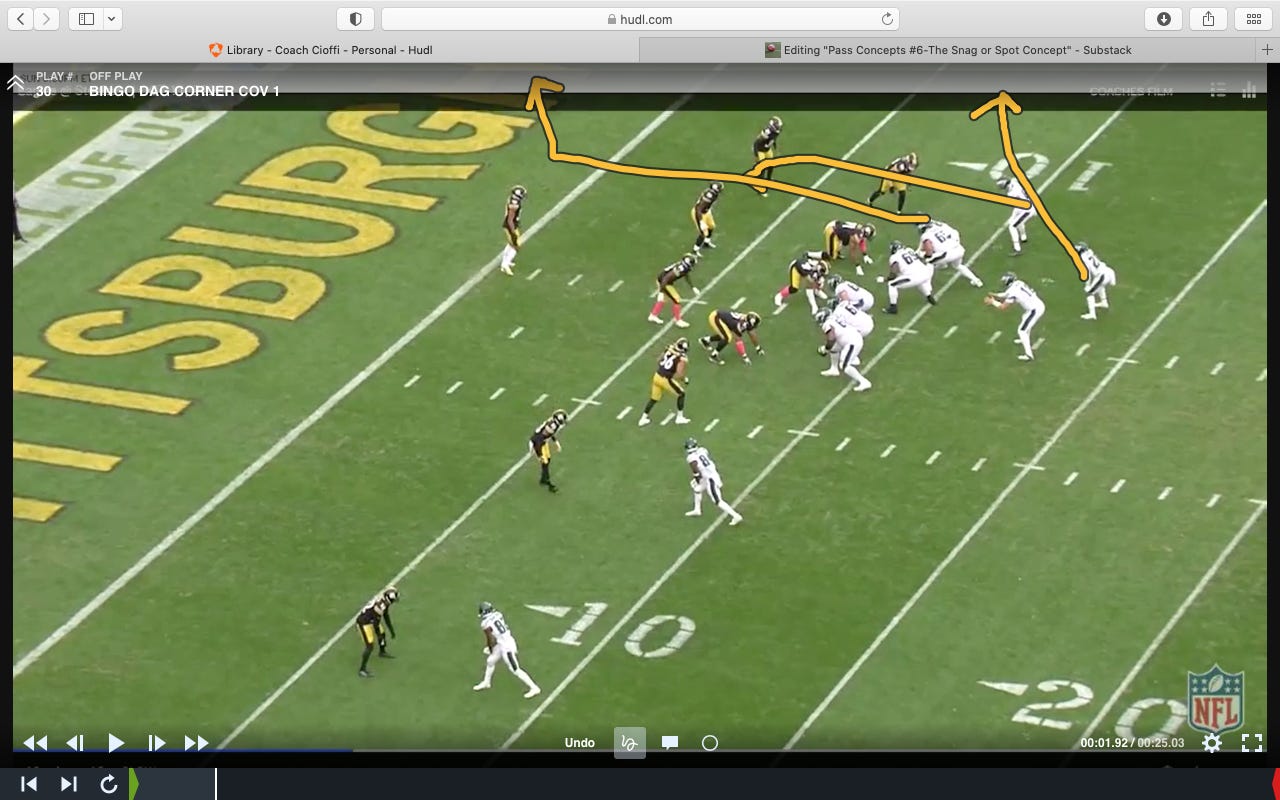Fast forward the video clip
This screenshot has width=1280, height=800.
coord(197,743)
